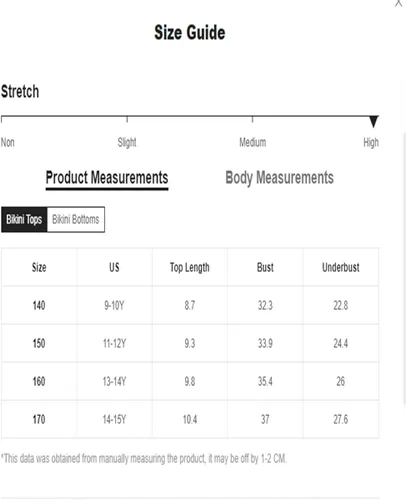Select the size 150 row label

(39, 343)
